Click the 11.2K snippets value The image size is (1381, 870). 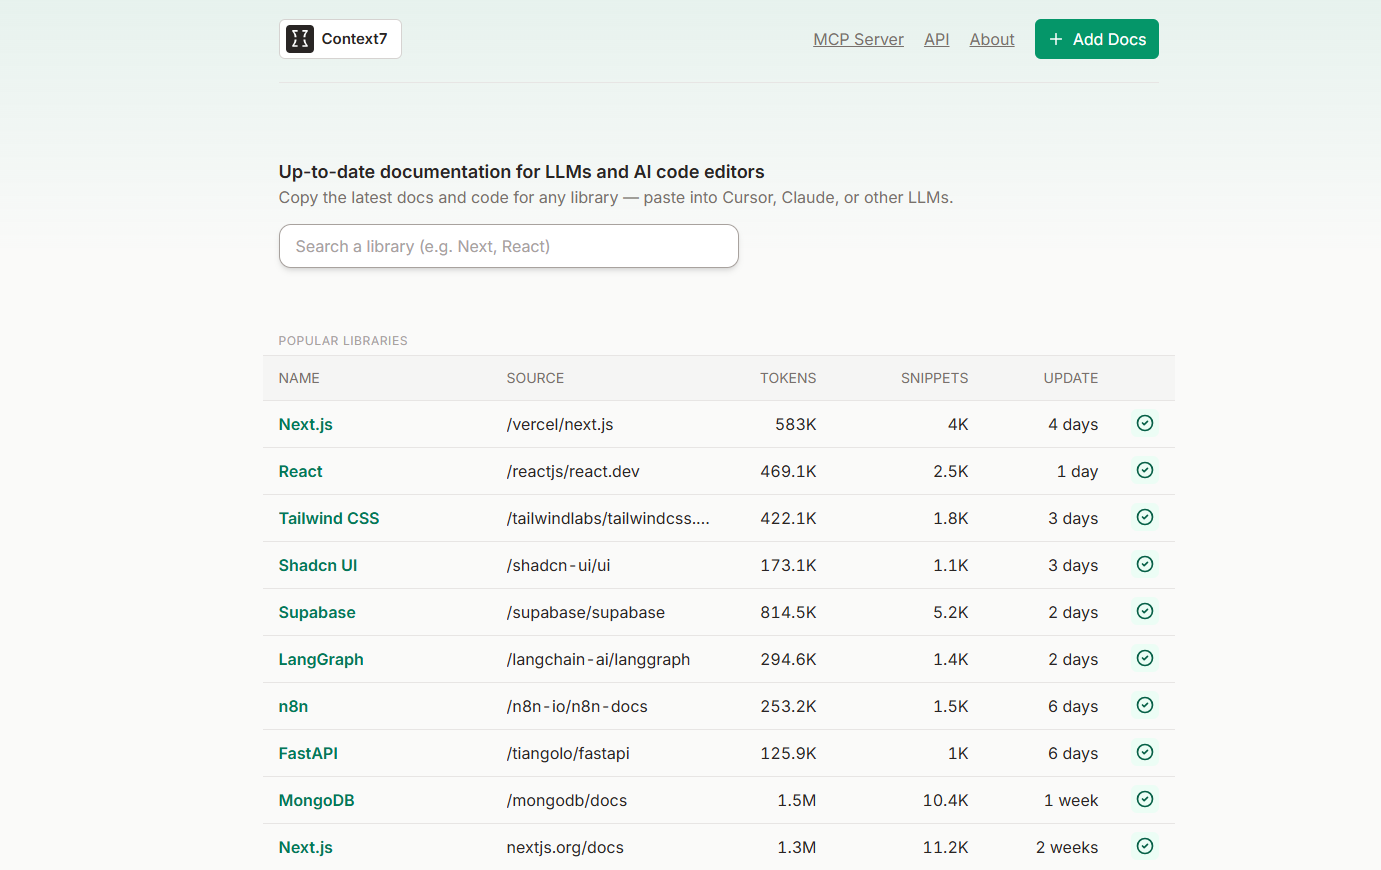click(945, 847)
